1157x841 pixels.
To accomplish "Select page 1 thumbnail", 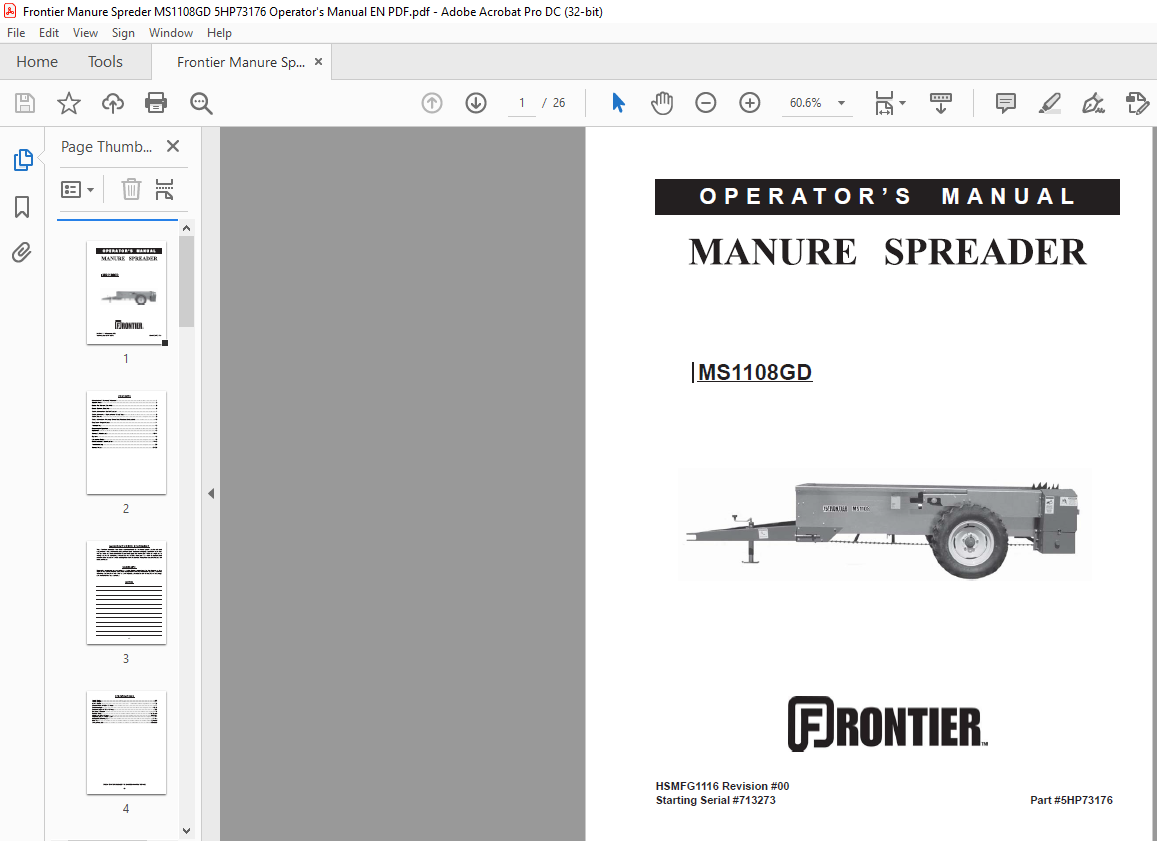I will [126, 293].
